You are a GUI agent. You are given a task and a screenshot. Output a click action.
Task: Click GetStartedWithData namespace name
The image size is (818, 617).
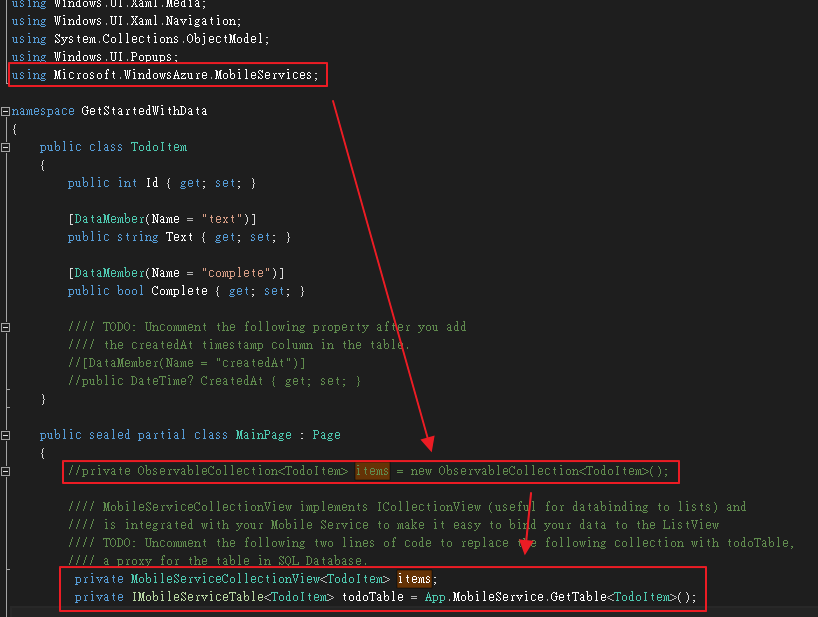[145, 111]
